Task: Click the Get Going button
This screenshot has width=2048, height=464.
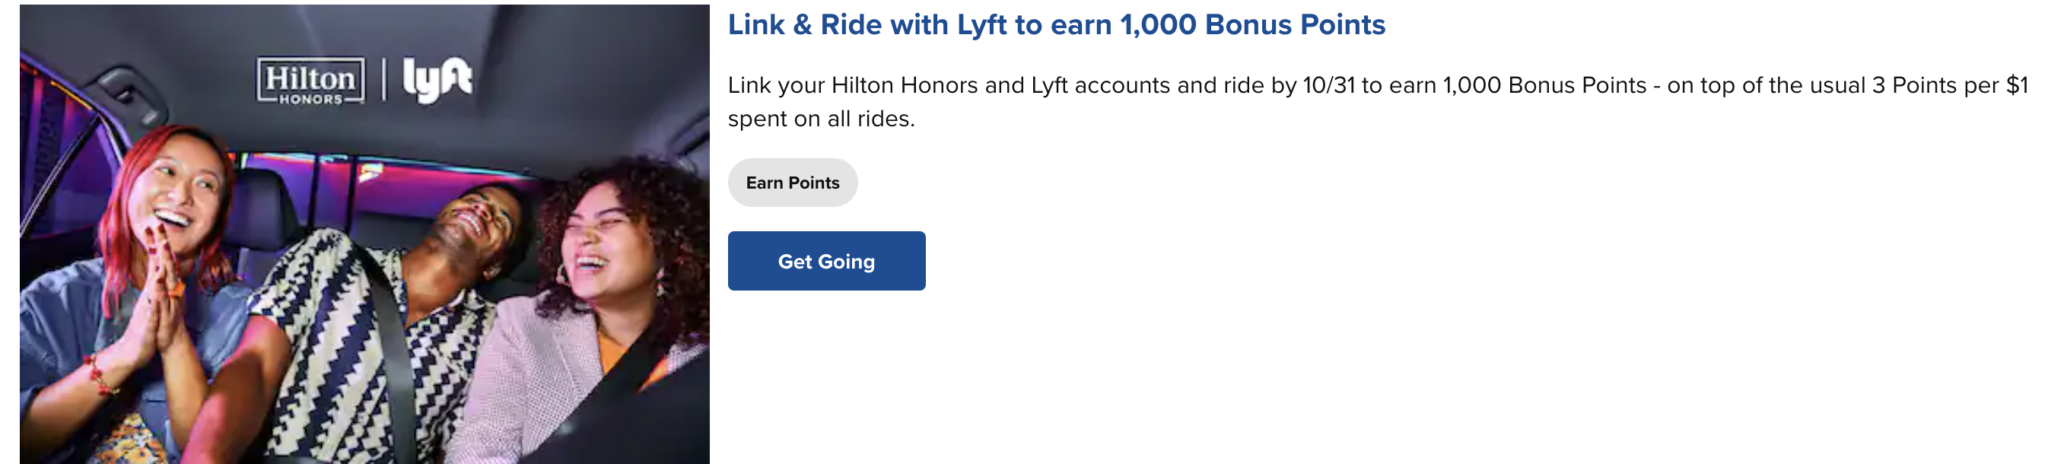Action: [x=826, y=261]
